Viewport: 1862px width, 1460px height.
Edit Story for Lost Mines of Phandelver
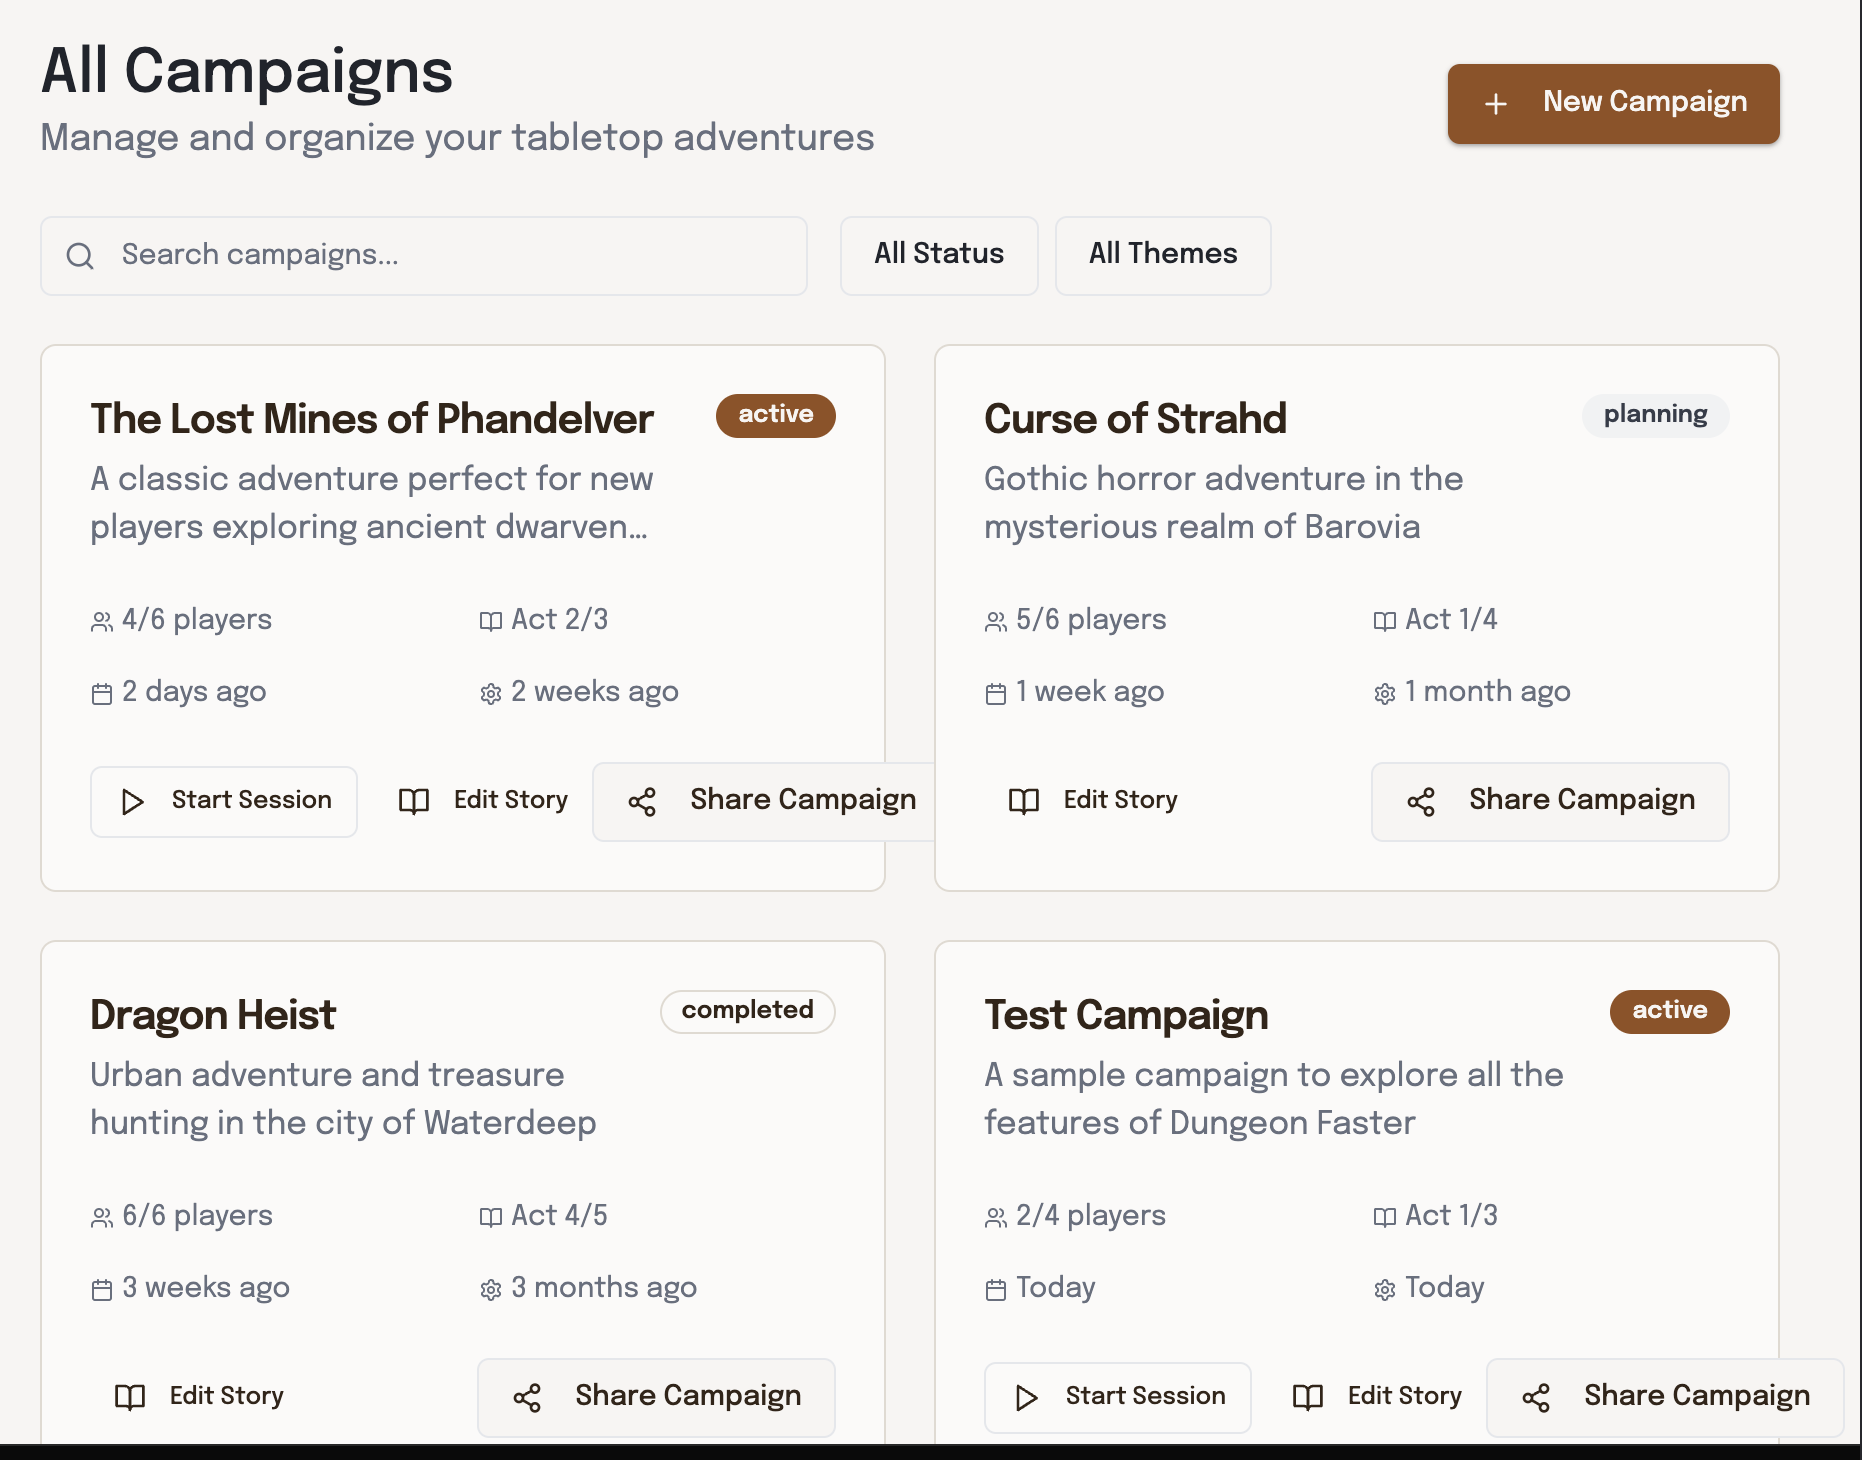(x=484, y=801)
